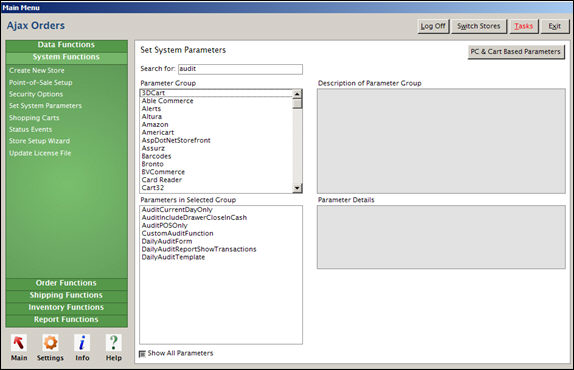Viewport: 574px width, 370px height.
Task: Click the Parameter Details box
Action: 441,237
